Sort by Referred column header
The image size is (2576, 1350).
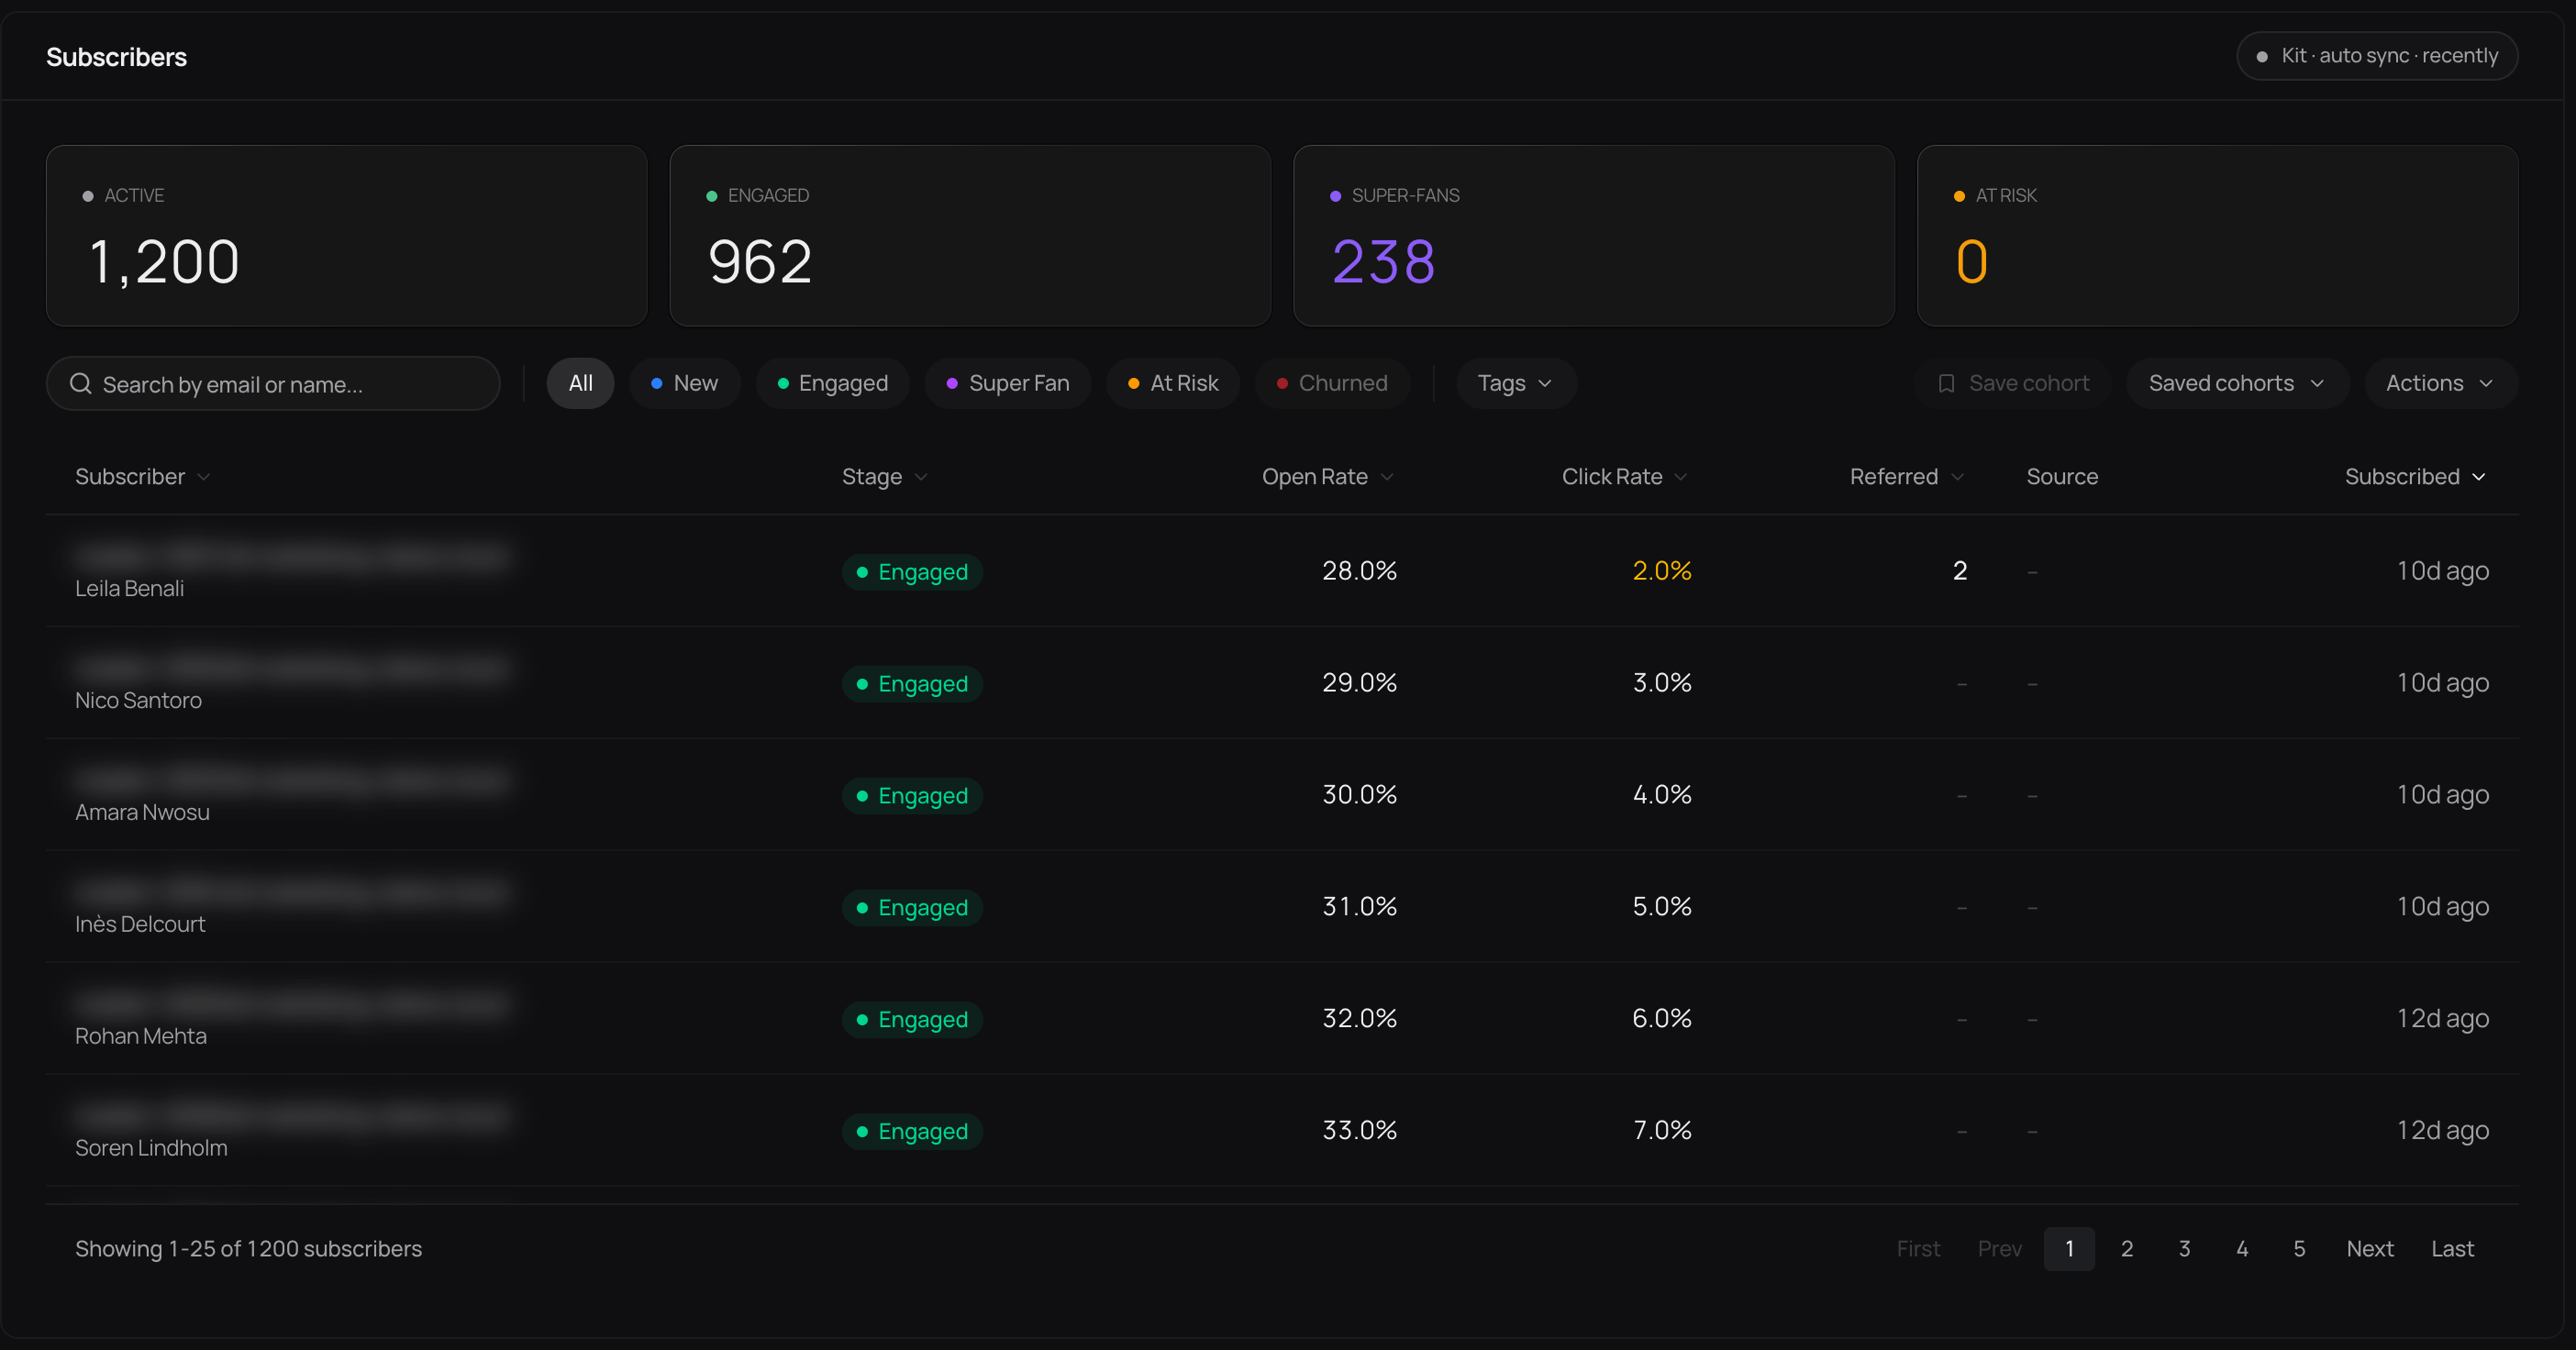[1907, 477]
